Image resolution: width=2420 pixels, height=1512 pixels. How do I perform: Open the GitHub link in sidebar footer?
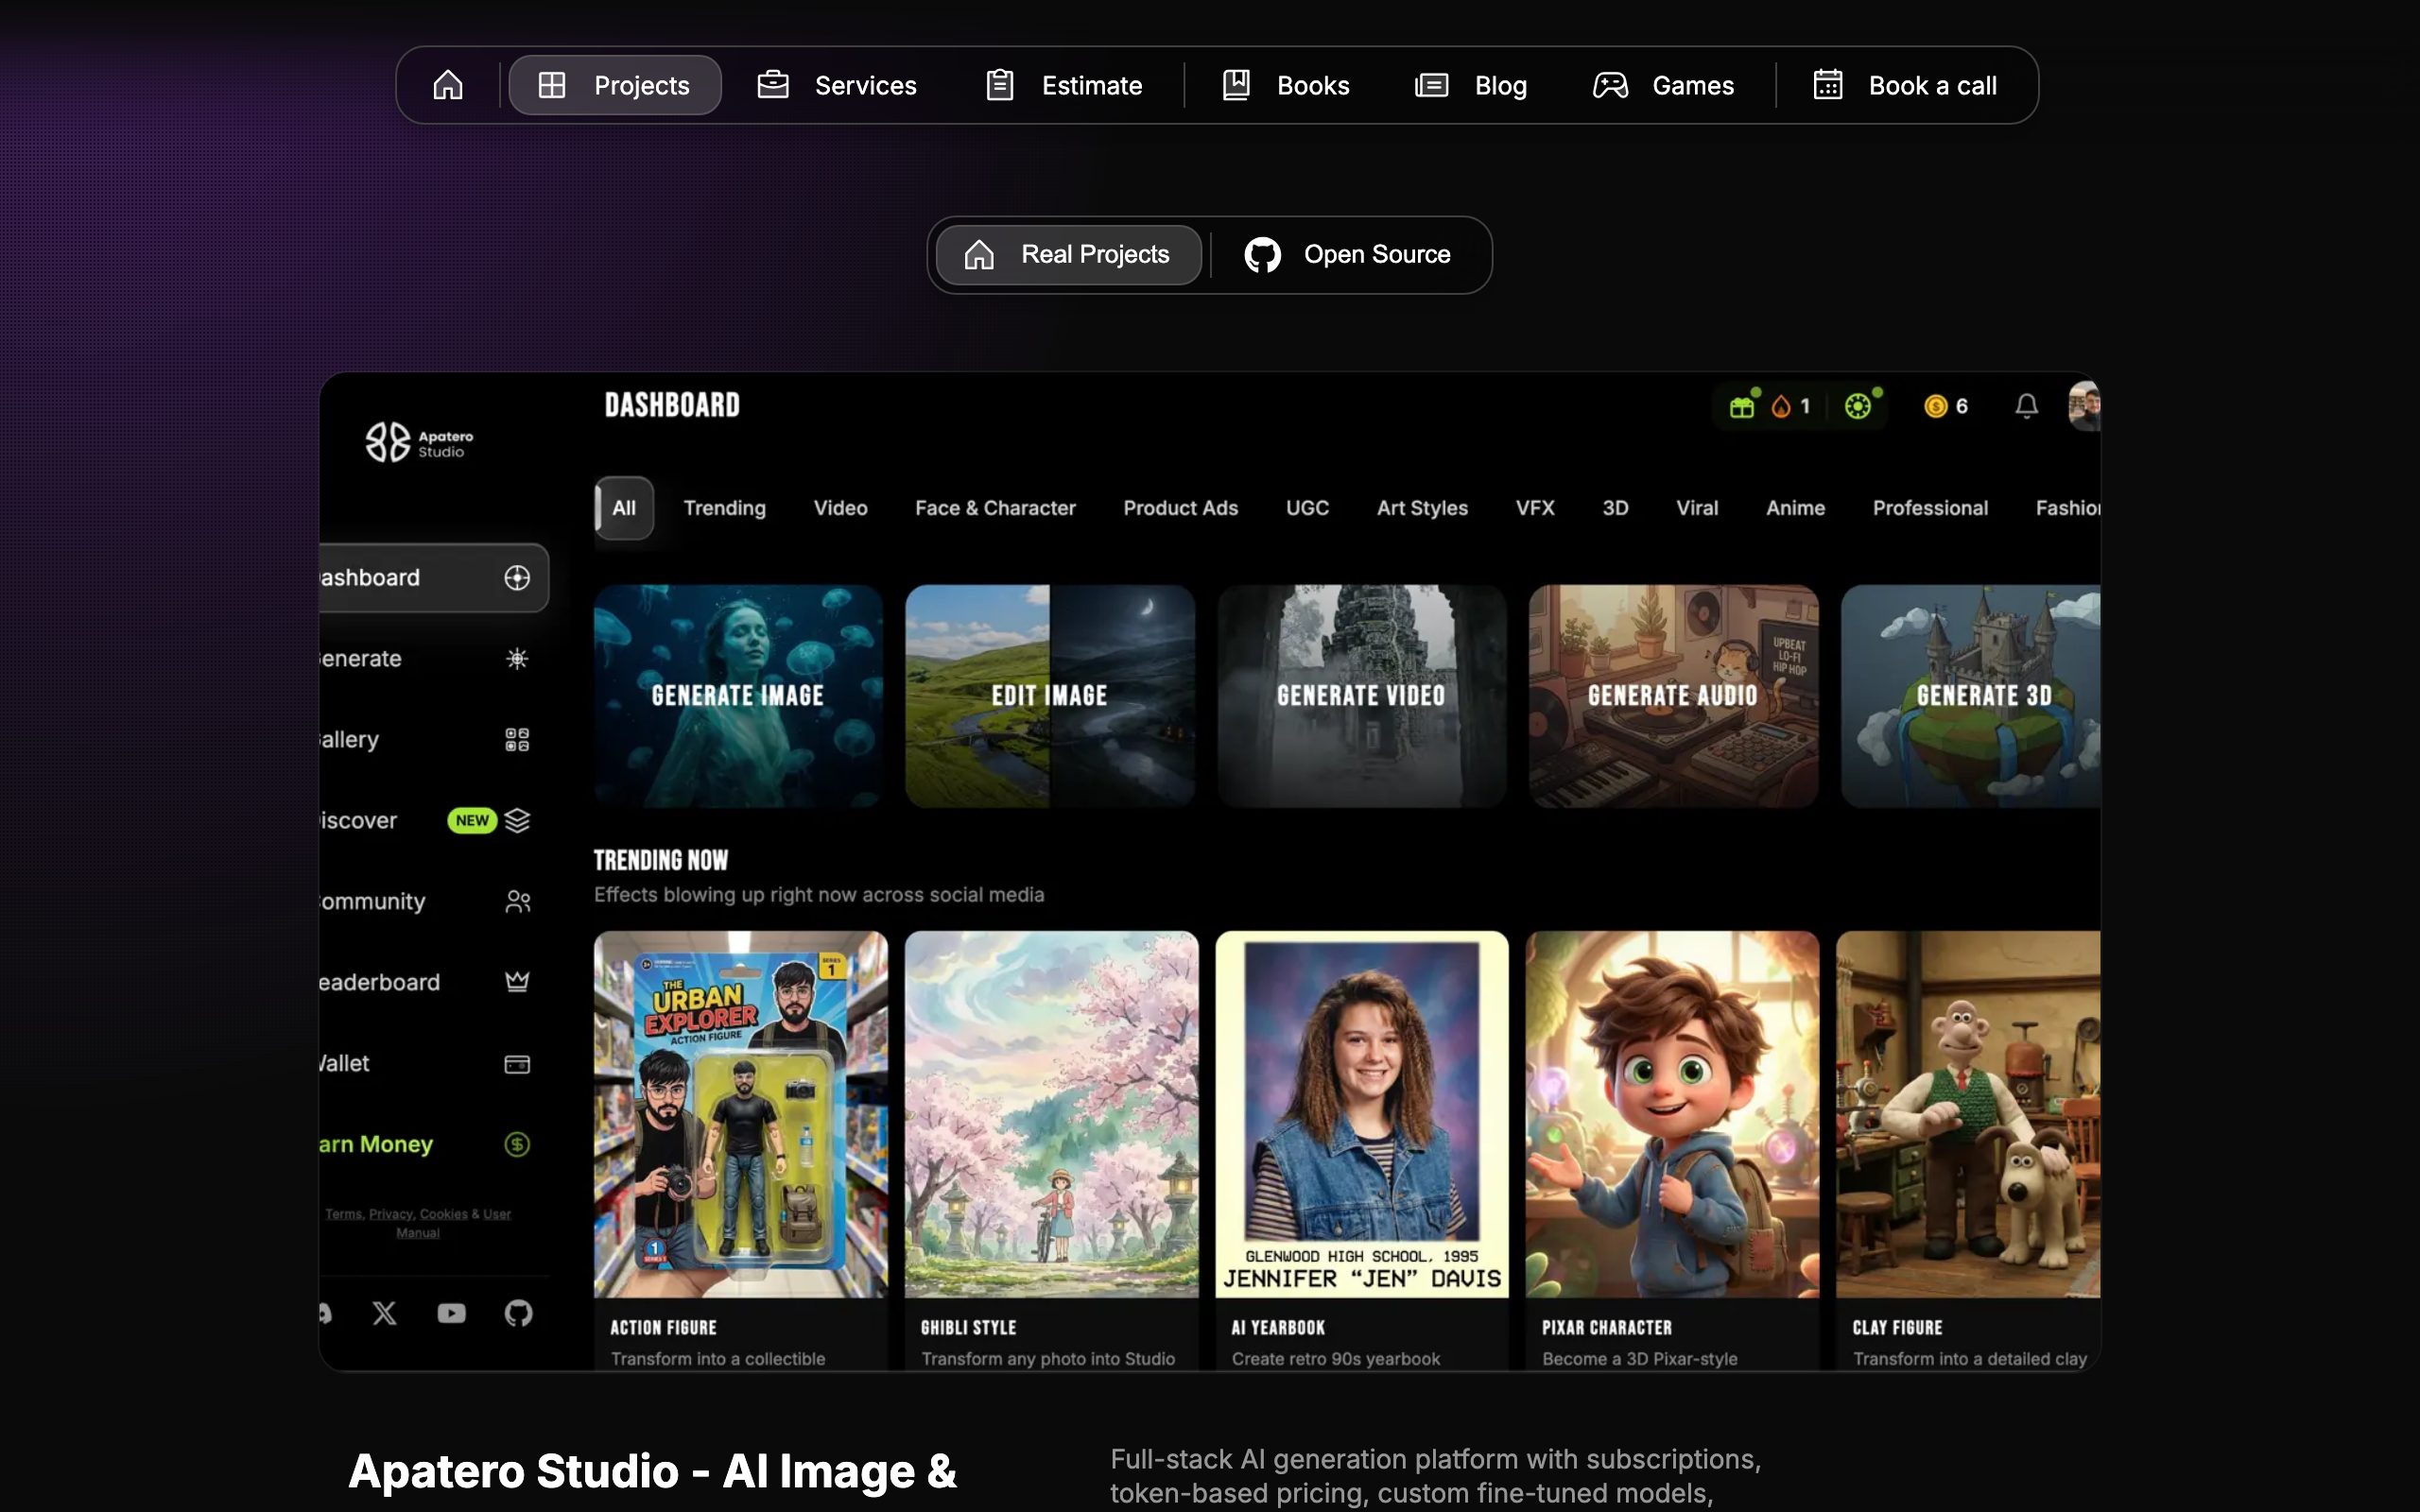518,1313
